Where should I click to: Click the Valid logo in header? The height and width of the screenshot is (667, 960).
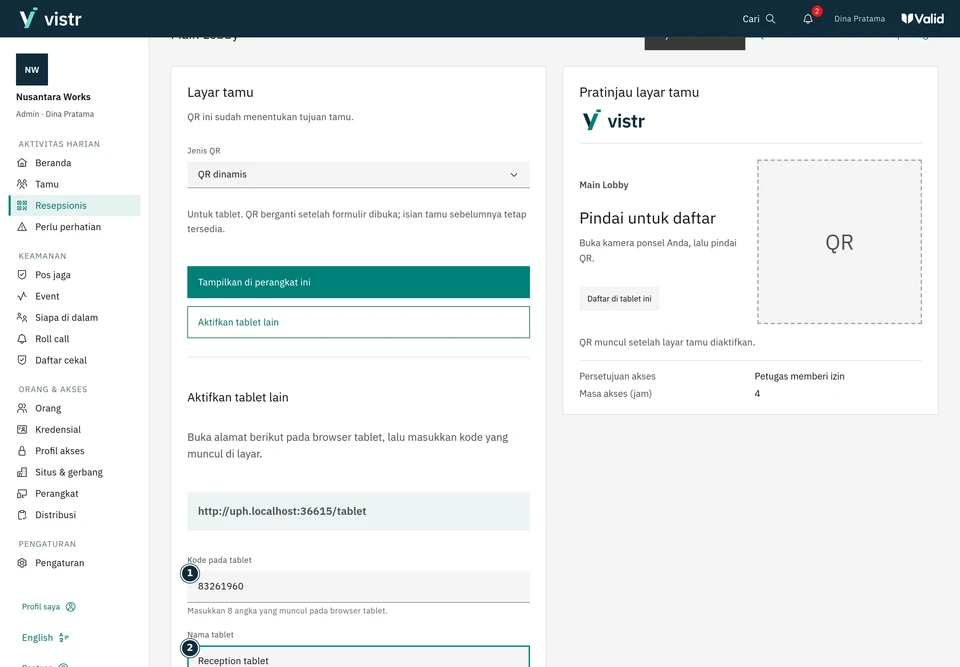923,19
